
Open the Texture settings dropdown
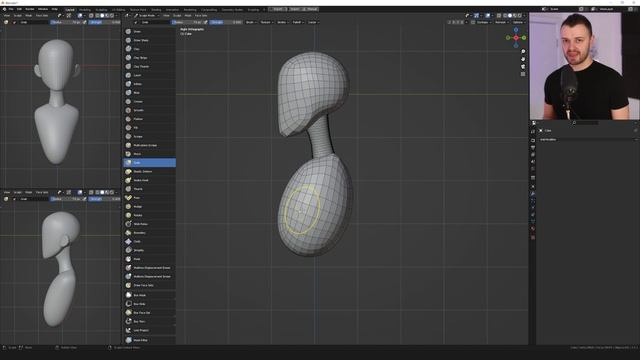(266, 22)
